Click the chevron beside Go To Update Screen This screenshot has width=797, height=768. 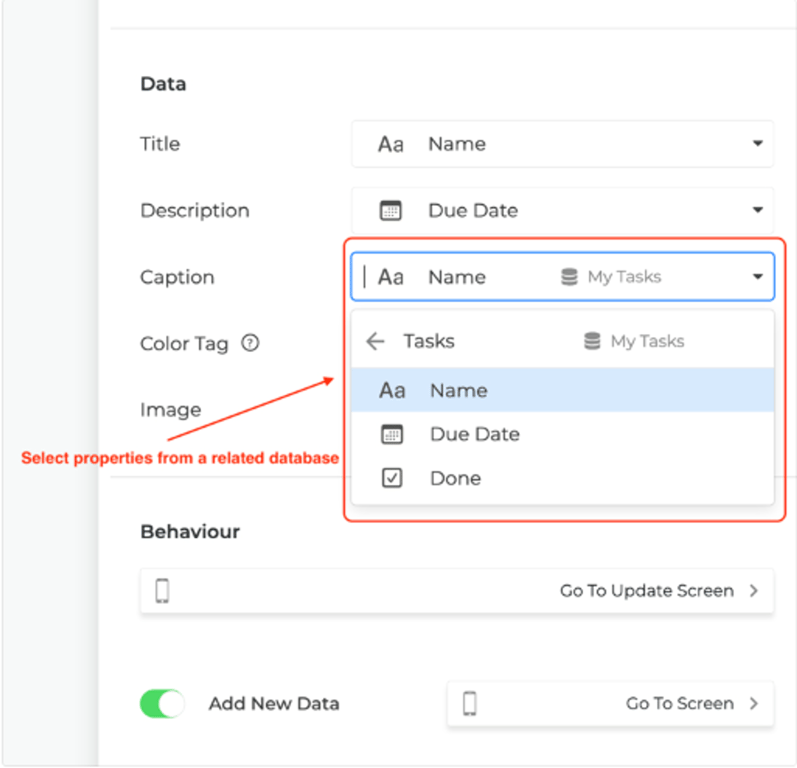coord(754,591)
